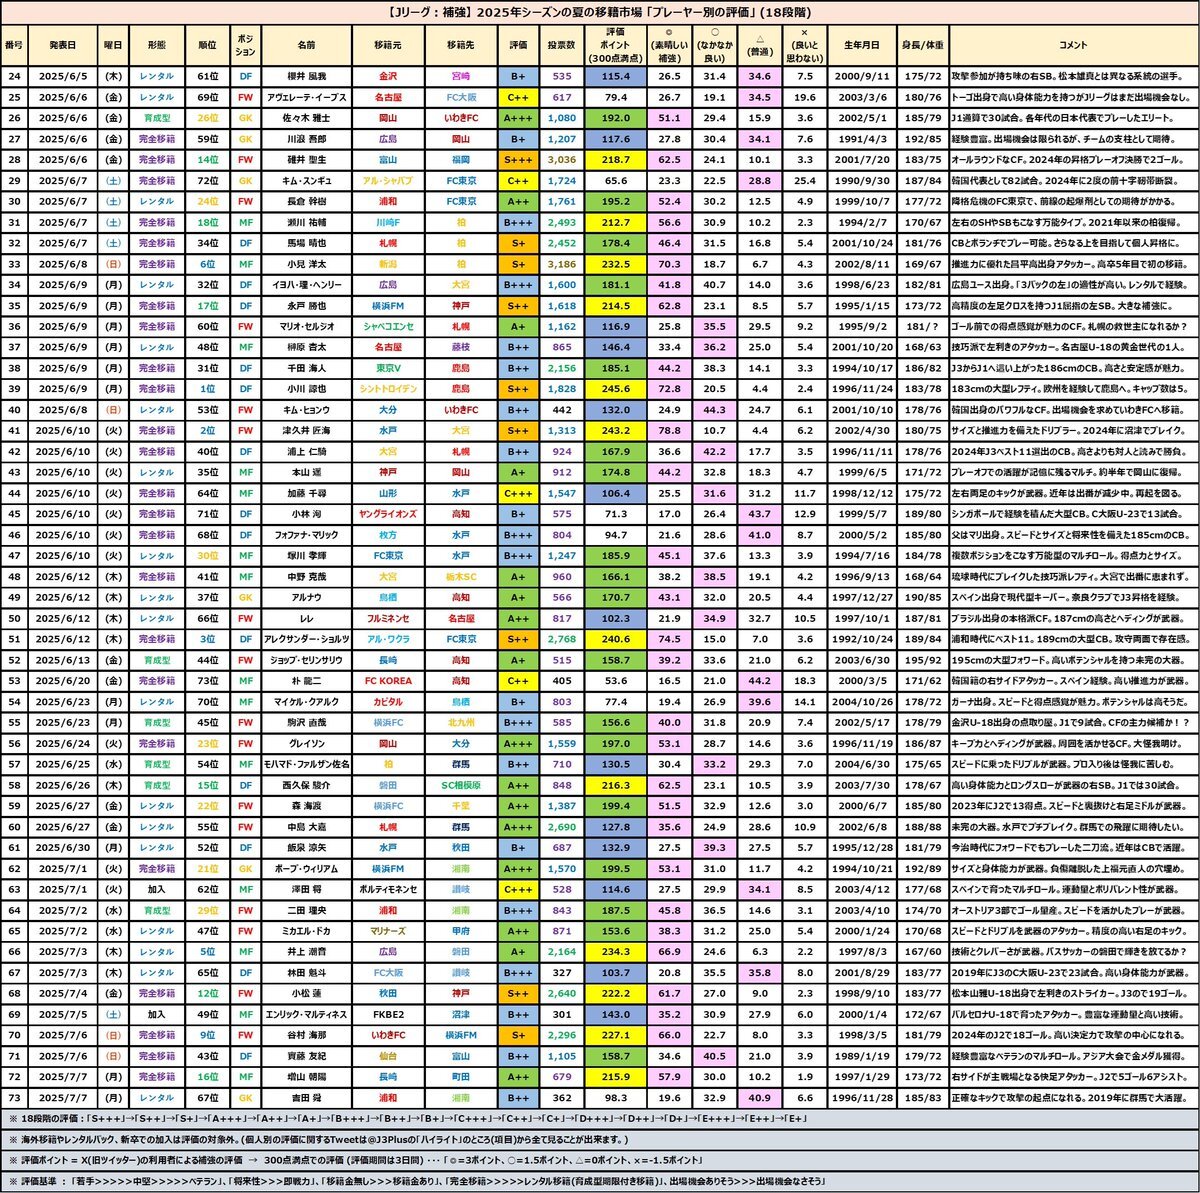This screenshot has width=1200, height=1193.
Task: Click source club 東京V
Action: [387, 370]
